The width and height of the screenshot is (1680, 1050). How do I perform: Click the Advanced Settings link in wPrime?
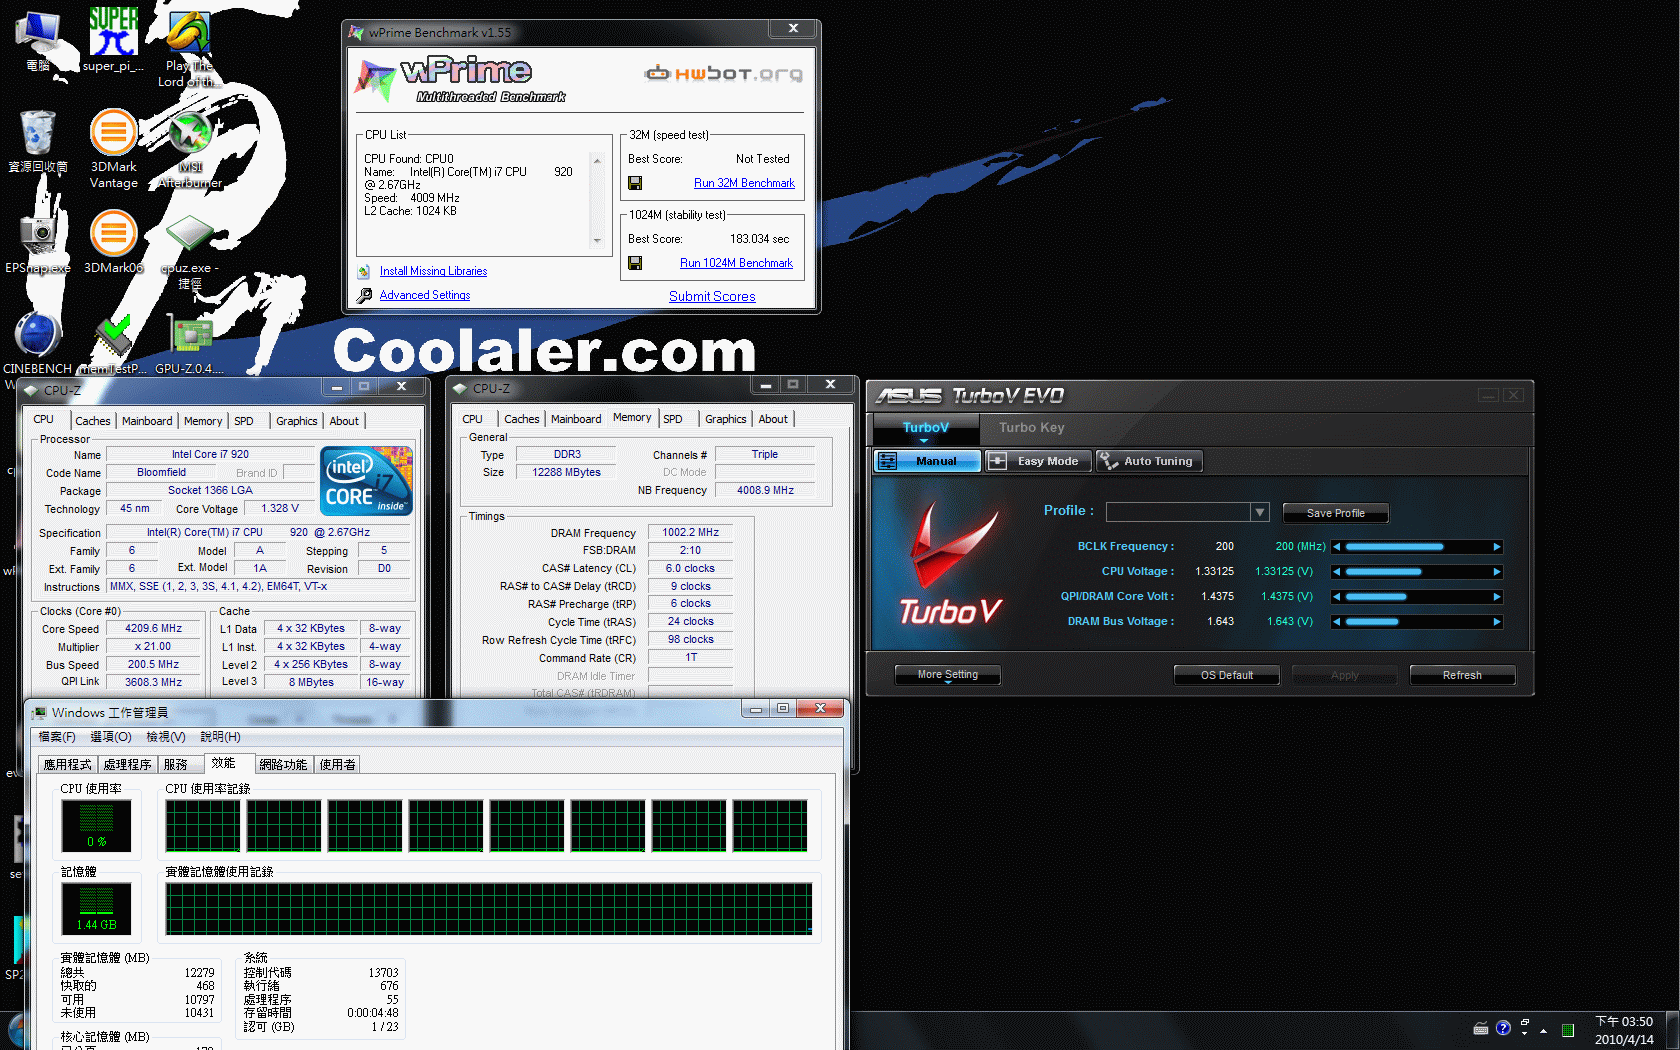[425, 295]
